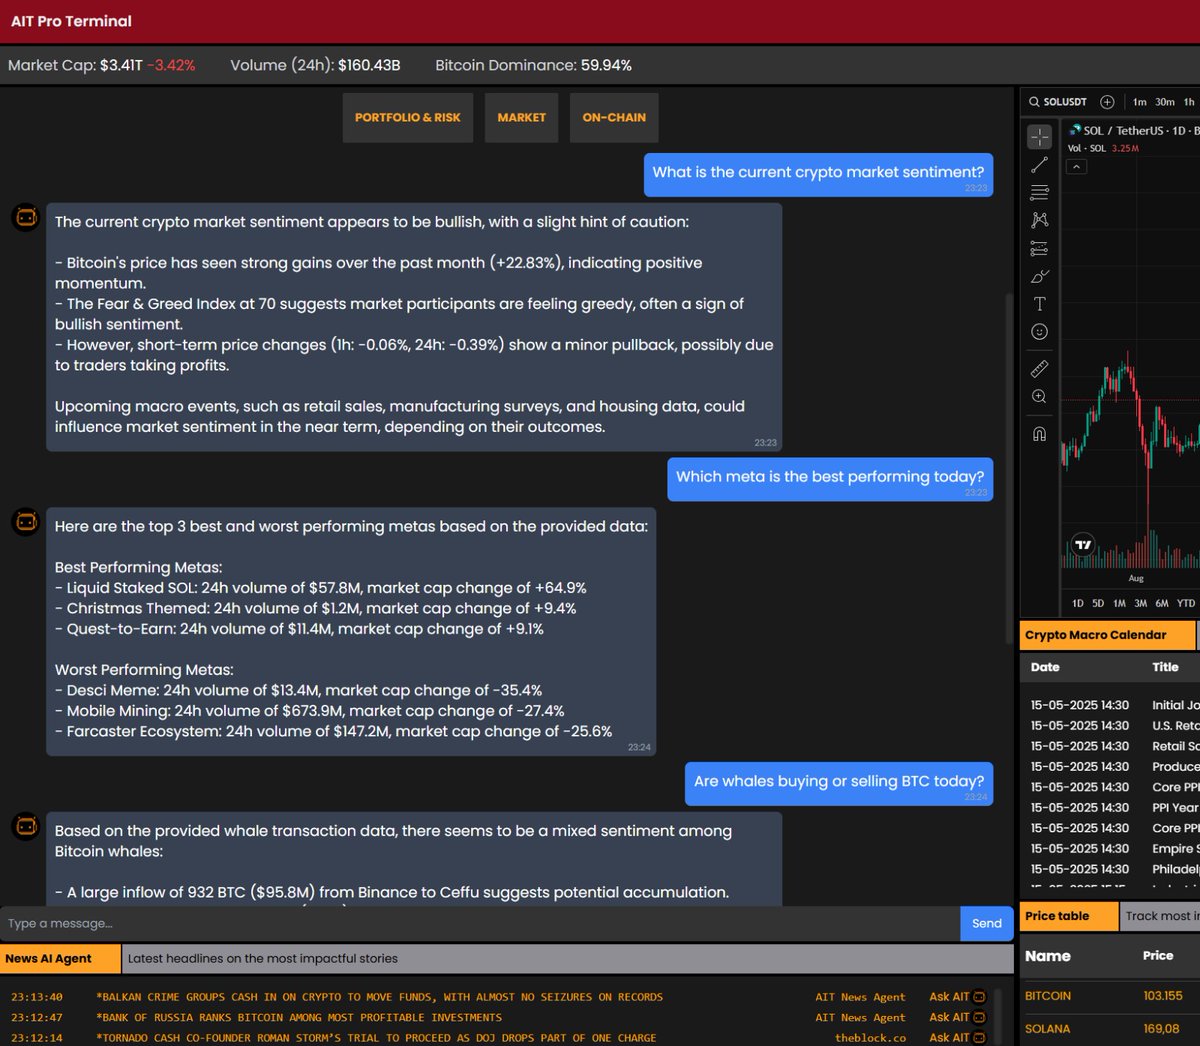Click Ask AIT for Balkan crime headline

click(957, 997)
